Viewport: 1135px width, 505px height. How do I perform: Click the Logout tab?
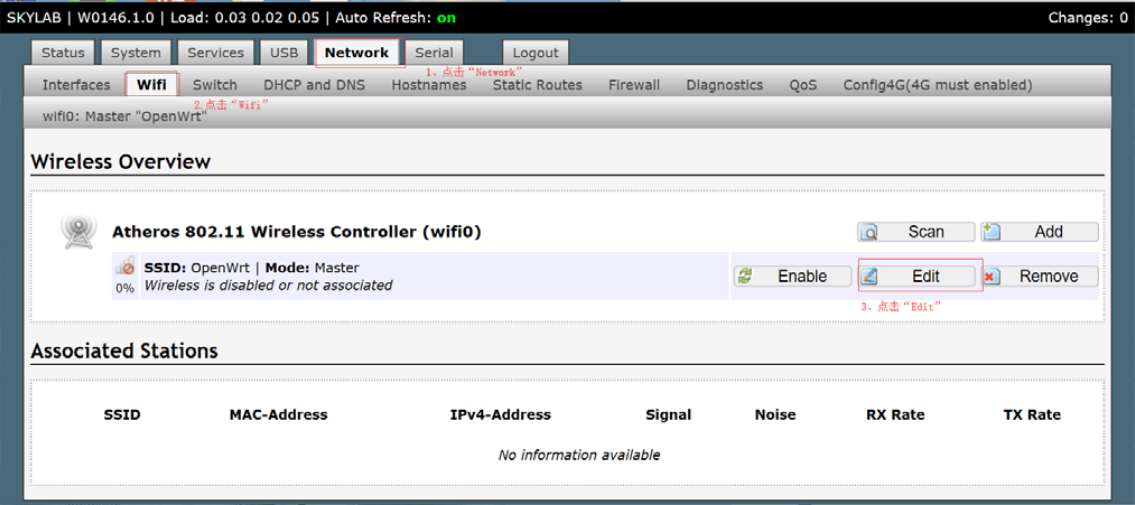[x=535, y=53]
